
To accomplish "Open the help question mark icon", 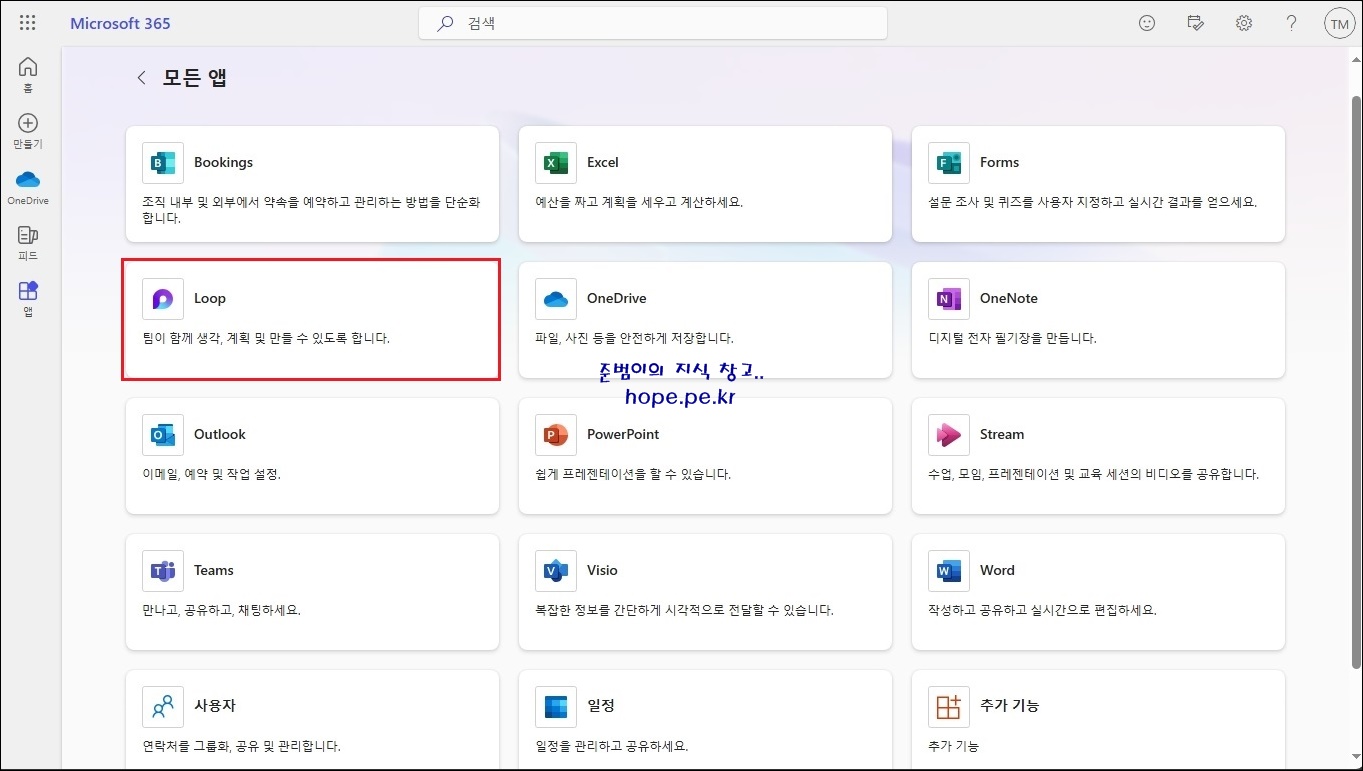I will [1292, 23].
